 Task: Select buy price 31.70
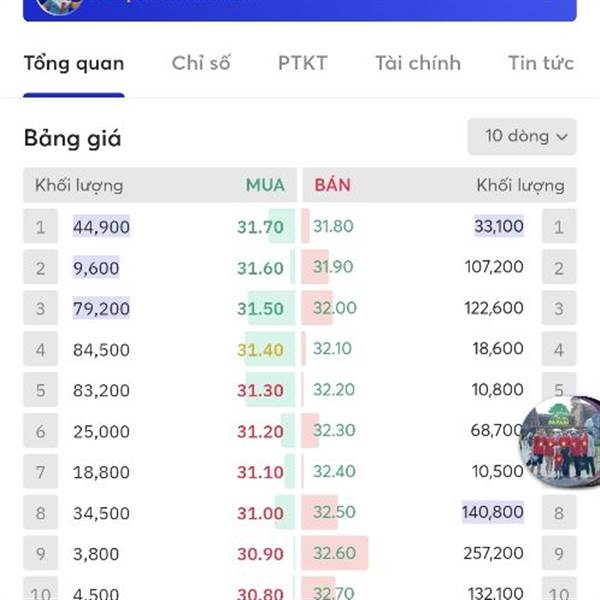pyautogui.click(x=260, y=227)
